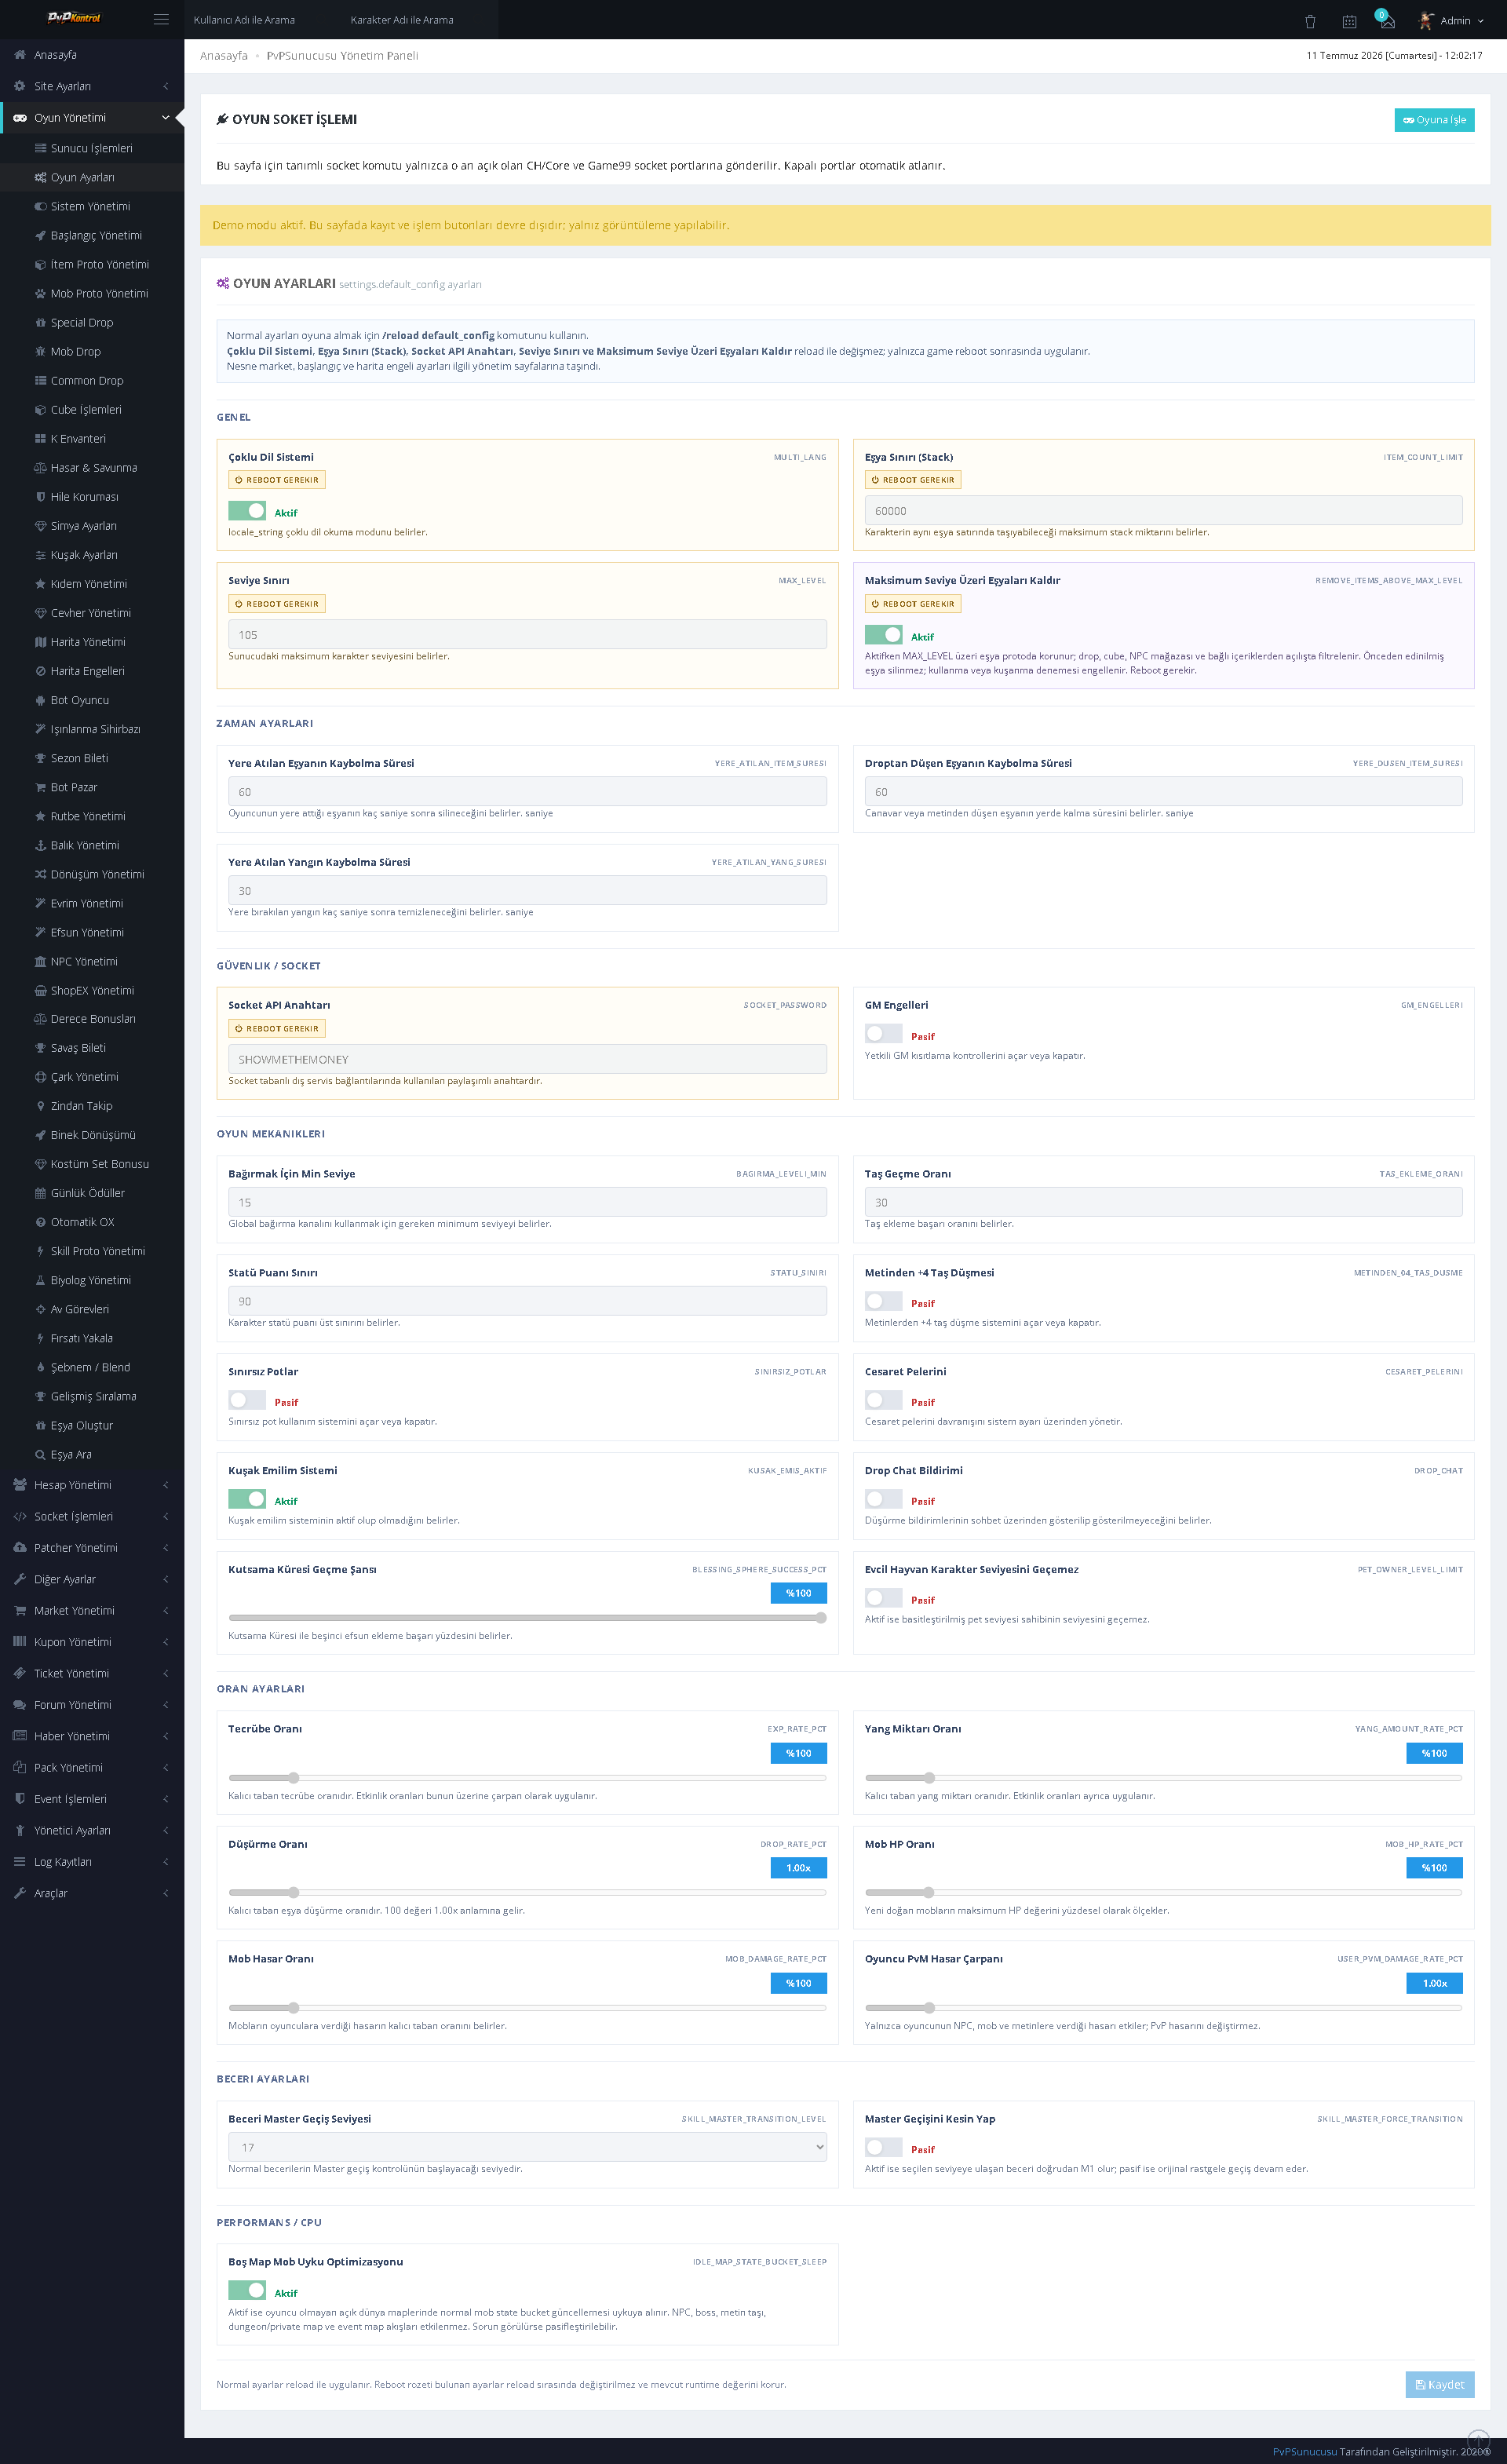This screenshot has width=1507, height=2464.
Task: Click the Hile Koruması shield icon
Action: [40, 496]
